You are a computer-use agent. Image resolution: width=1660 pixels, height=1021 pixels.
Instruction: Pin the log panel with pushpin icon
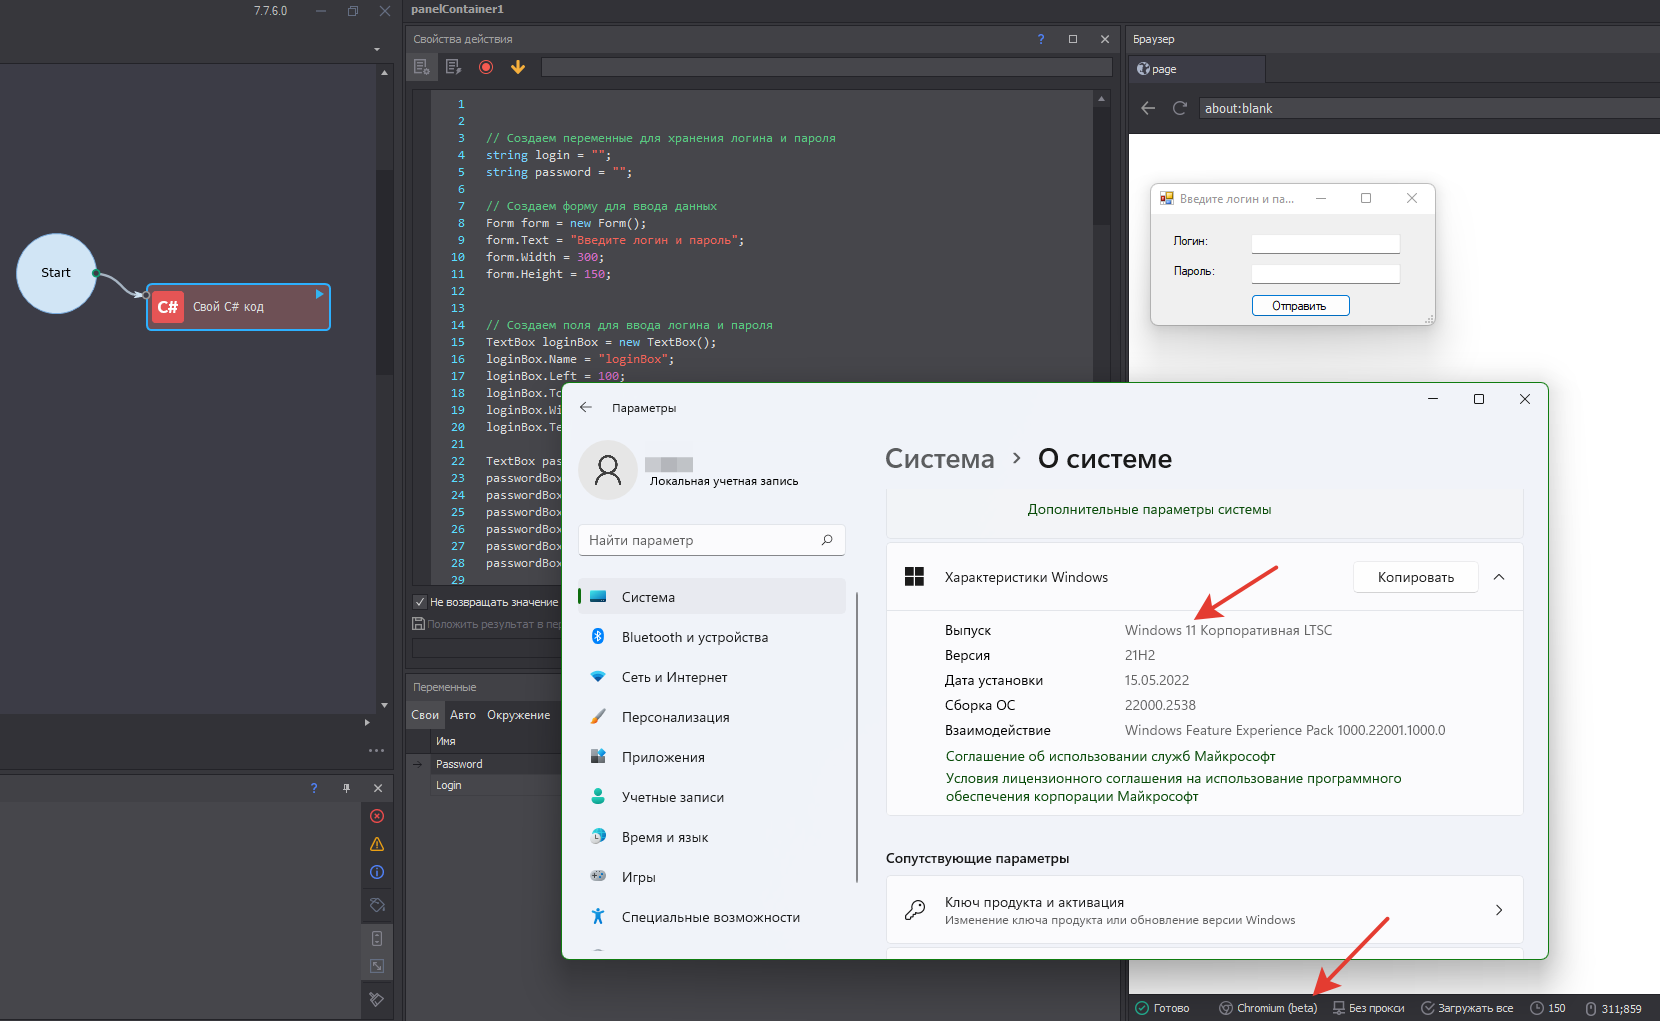point(346,788)
